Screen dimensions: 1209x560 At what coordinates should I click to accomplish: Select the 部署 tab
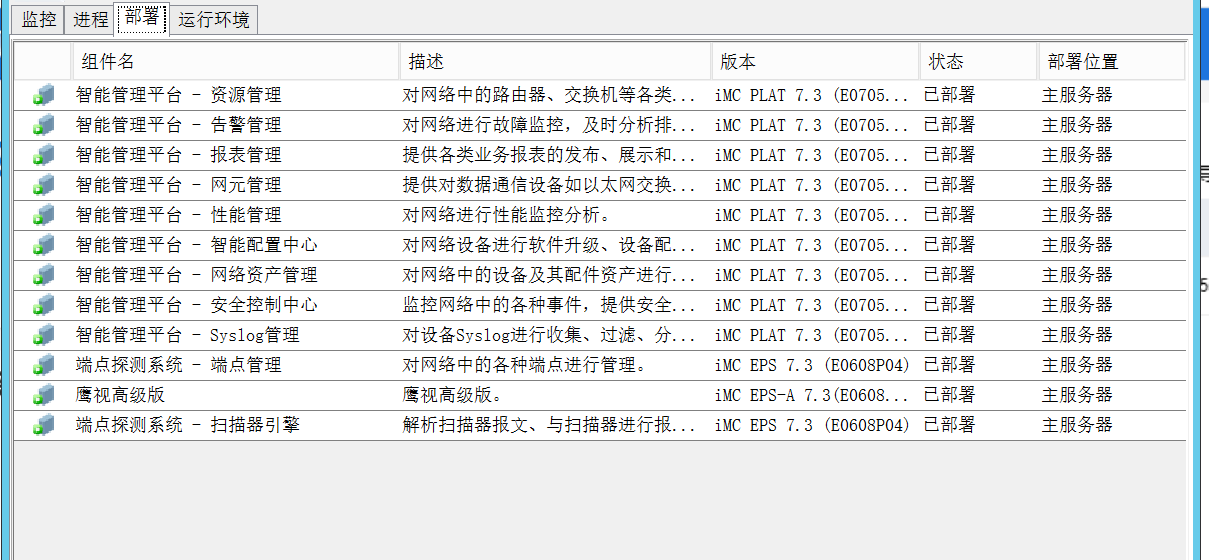(x=142, y=18)
